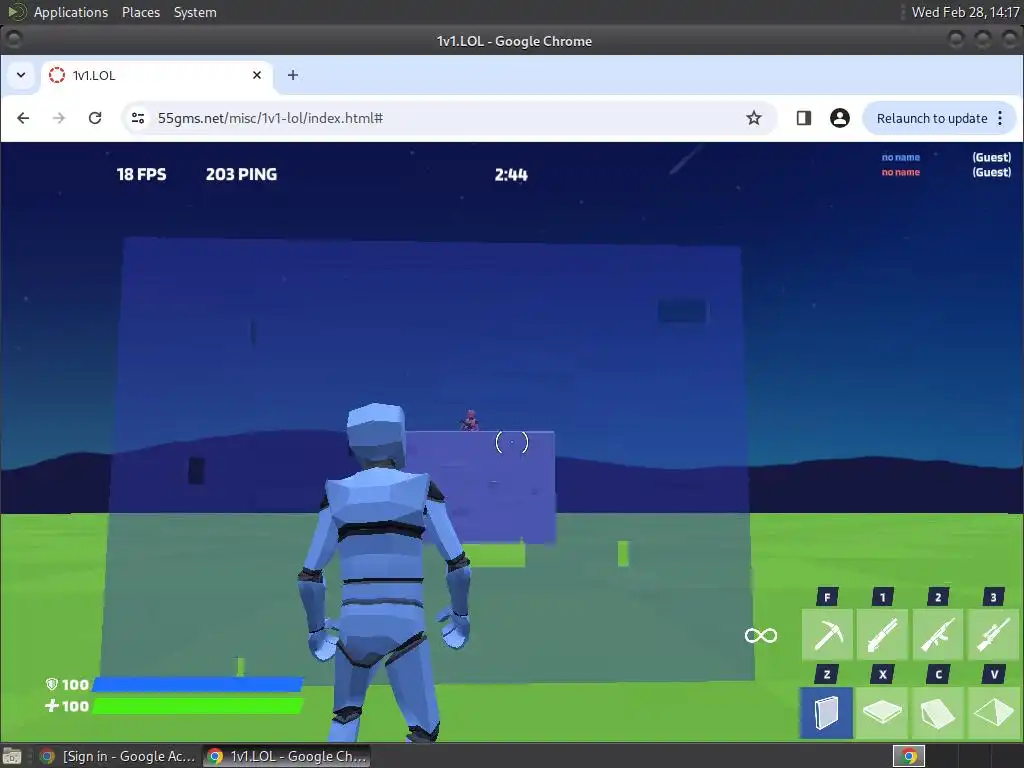Select the shotgun in slot 1

(x=882, y=634)
